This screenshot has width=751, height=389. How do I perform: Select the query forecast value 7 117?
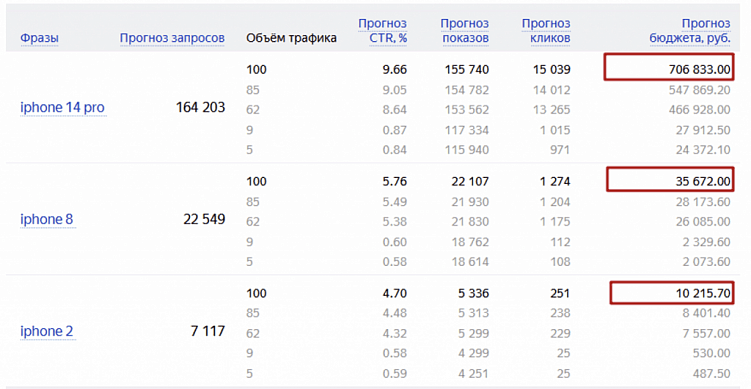[208, 331]
